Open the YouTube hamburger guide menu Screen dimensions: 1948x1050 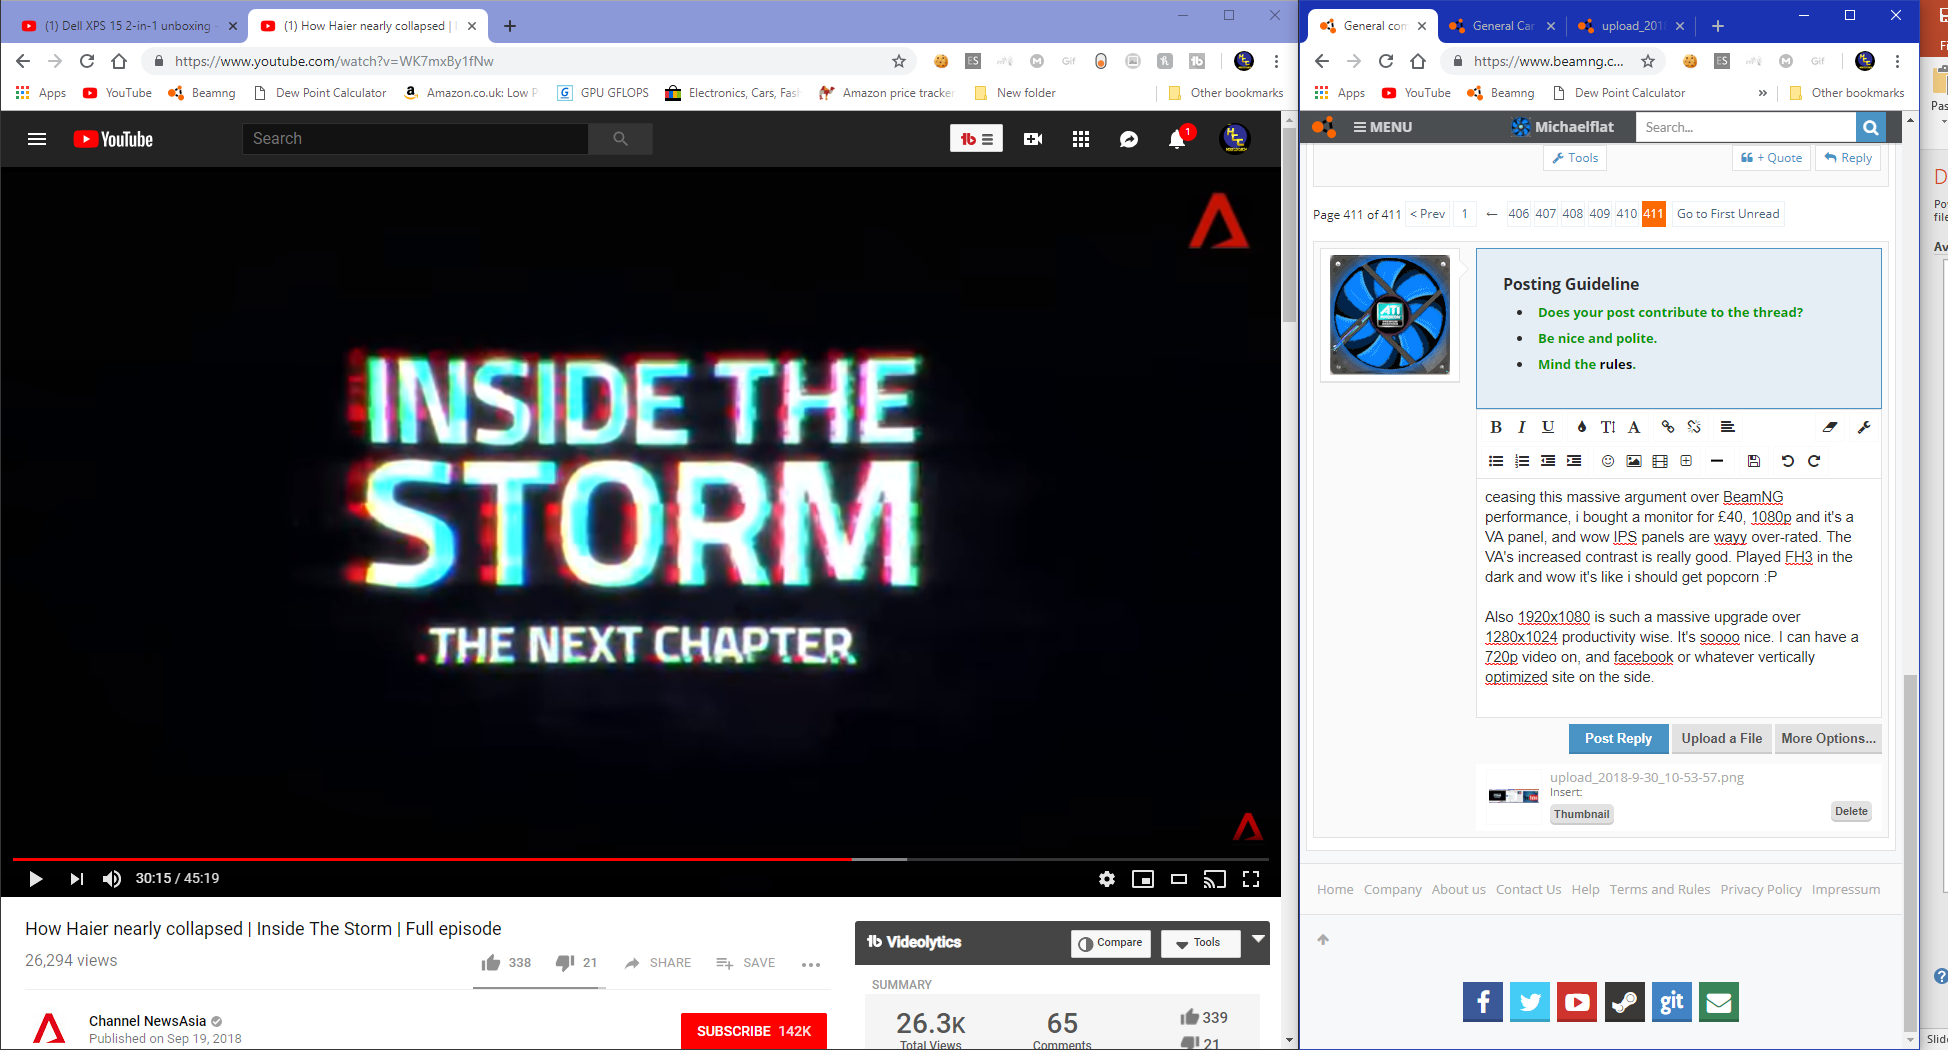coord(37,139)
